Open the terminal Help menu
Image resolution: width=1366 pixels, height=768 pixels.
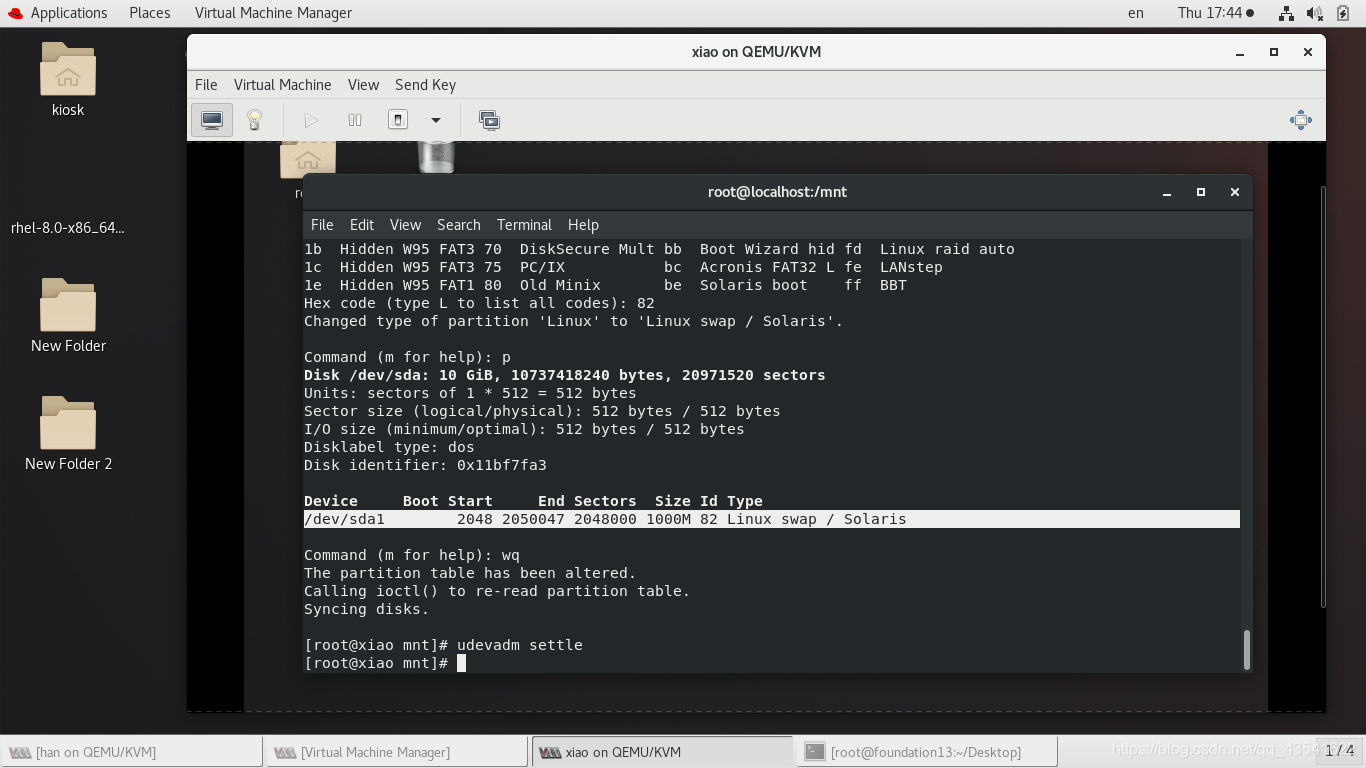pyautogui.click(x=583, y=225)
